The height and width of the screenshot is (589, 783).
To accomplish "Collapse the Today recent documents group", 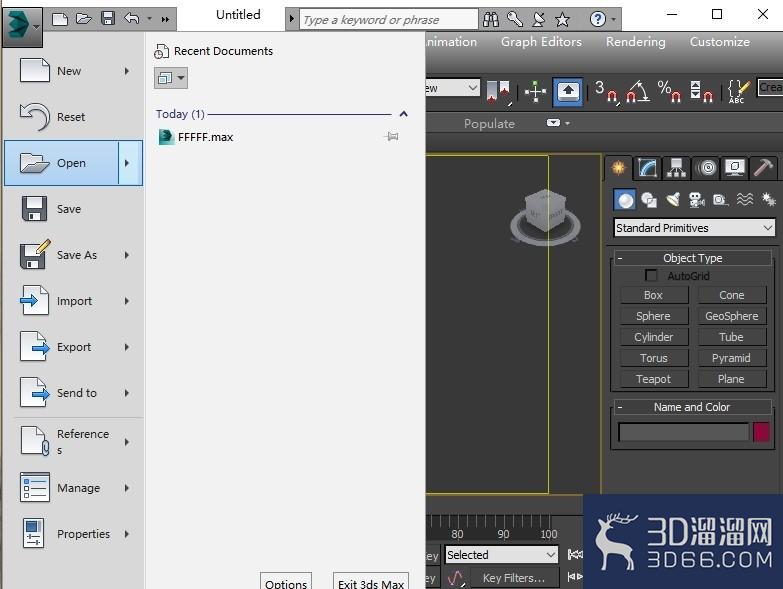I will point(403,114).
